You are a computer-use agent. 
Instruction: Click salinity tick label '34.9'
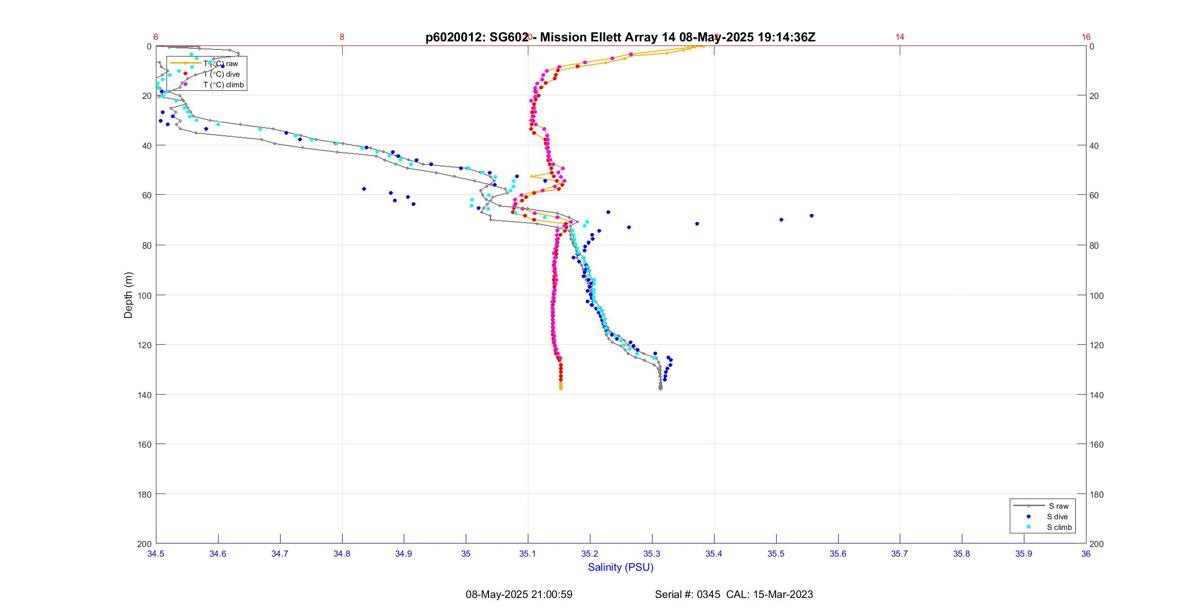coord(403,553)
